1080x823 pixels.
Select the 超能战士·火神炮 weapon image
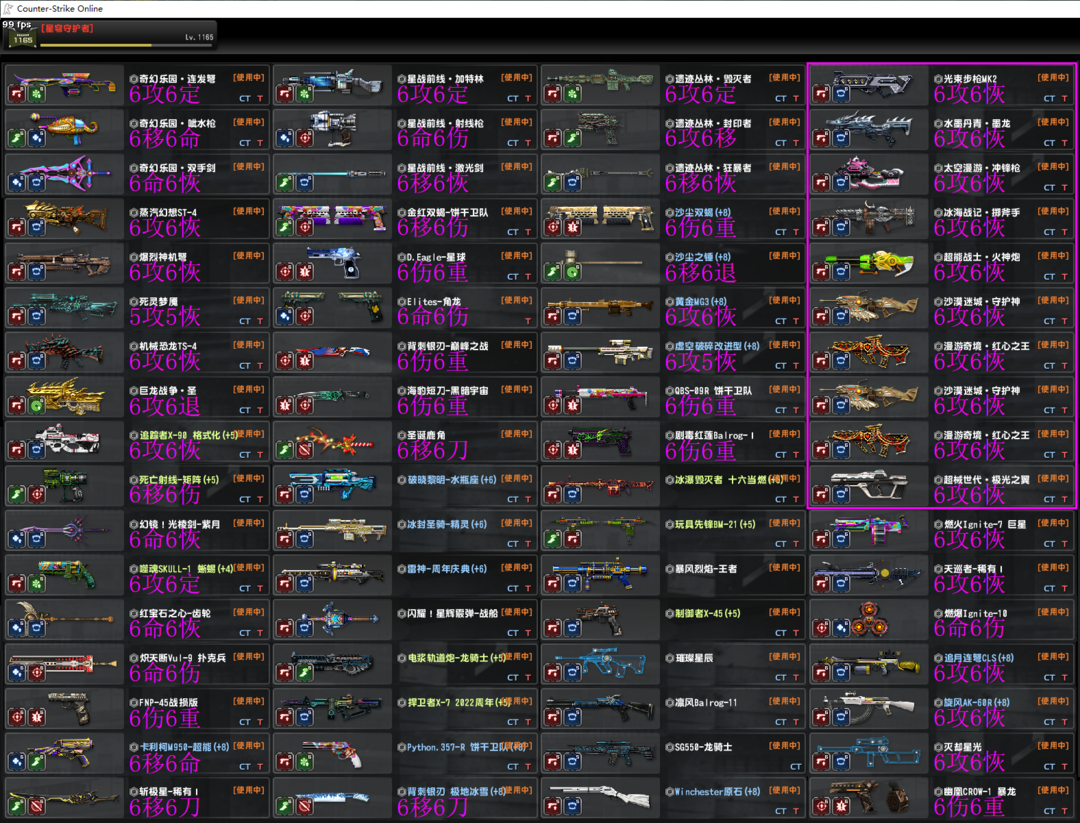(x=863, y=265)
